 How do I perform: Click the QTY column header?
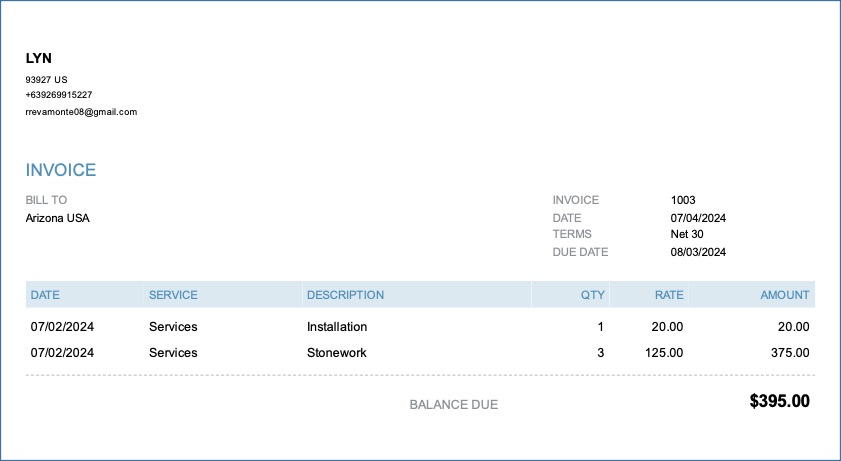[x=593, y=295]
